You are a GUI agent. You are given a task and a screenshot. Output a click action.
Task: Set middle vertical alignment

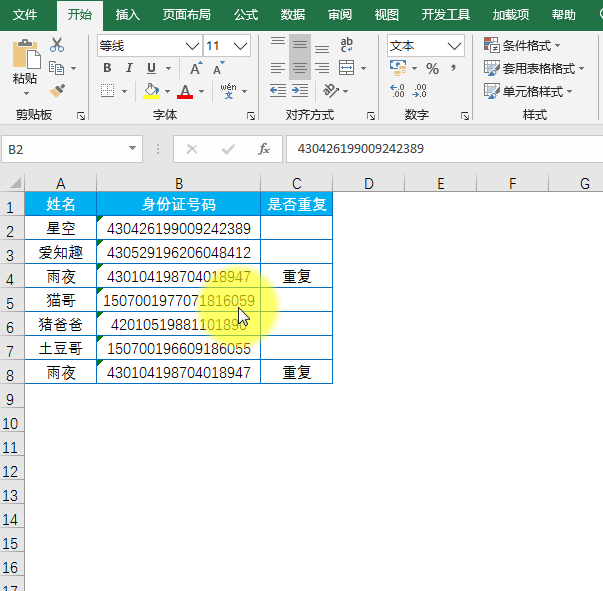click(300, 45)
